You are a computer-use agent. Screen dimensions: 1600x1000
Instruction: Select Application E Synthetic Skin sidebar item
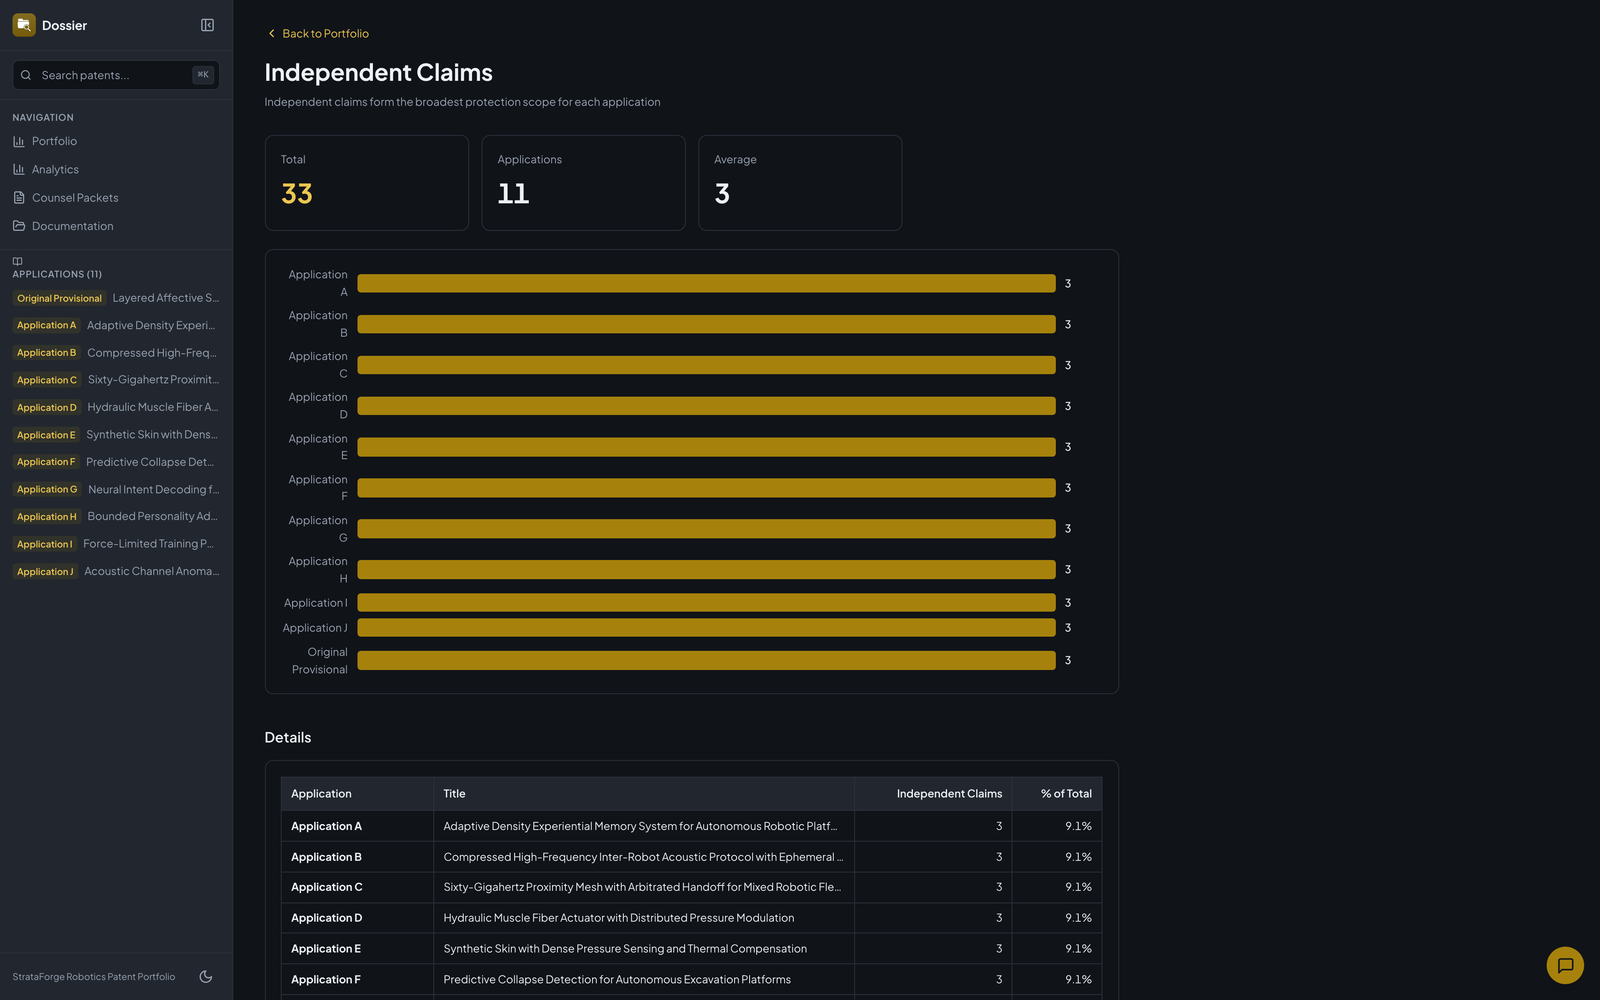point(116,435)
